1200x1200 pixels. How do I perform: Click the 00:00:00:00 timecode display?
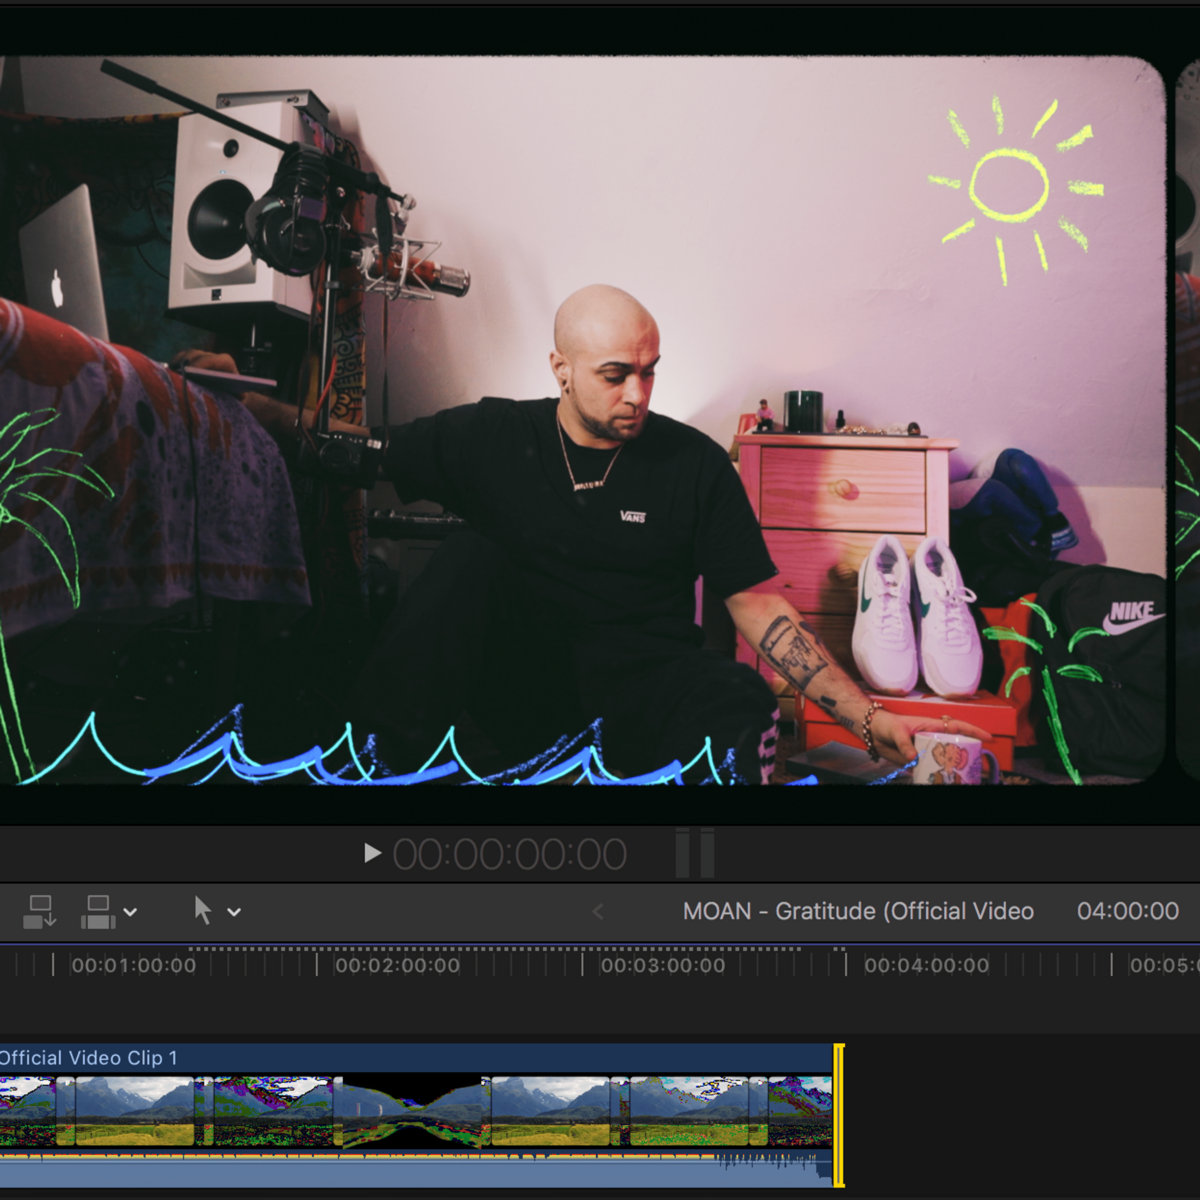click(x=509, y=854)
